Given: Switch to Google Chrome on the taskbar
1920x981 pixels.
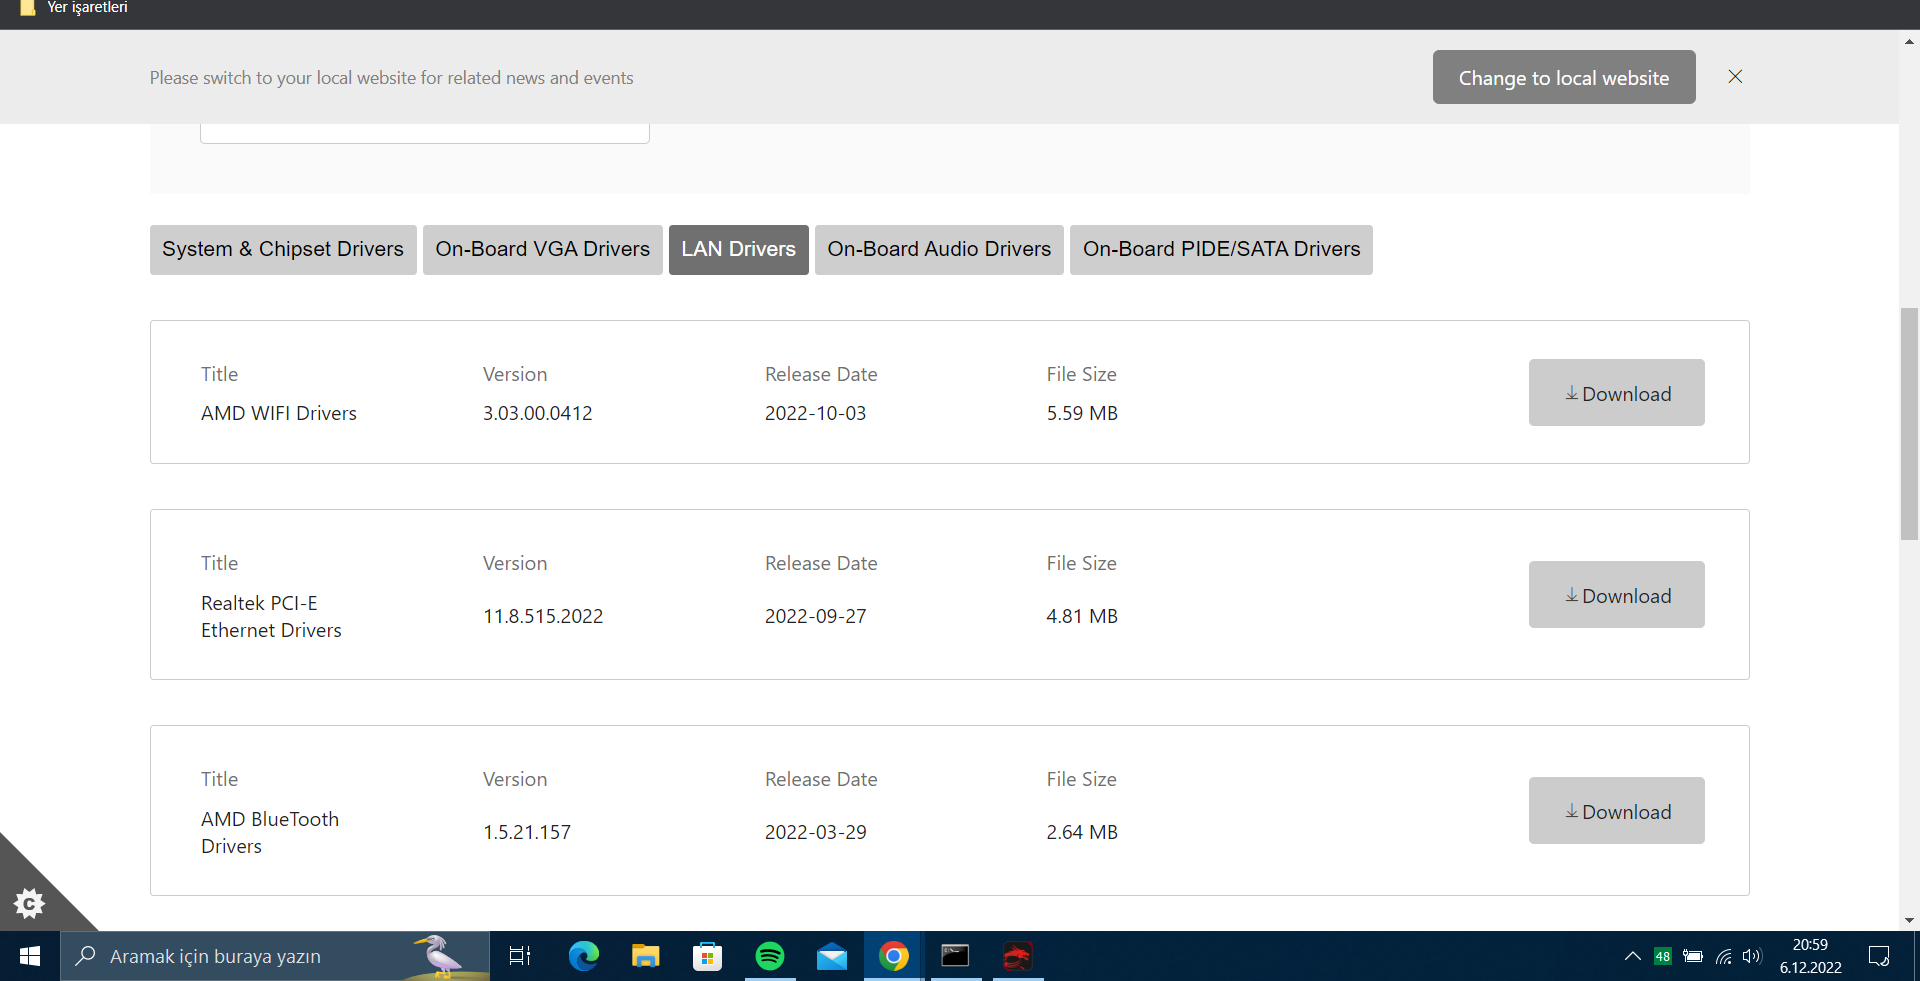Looking at the screenshot, I should [894, 956].
